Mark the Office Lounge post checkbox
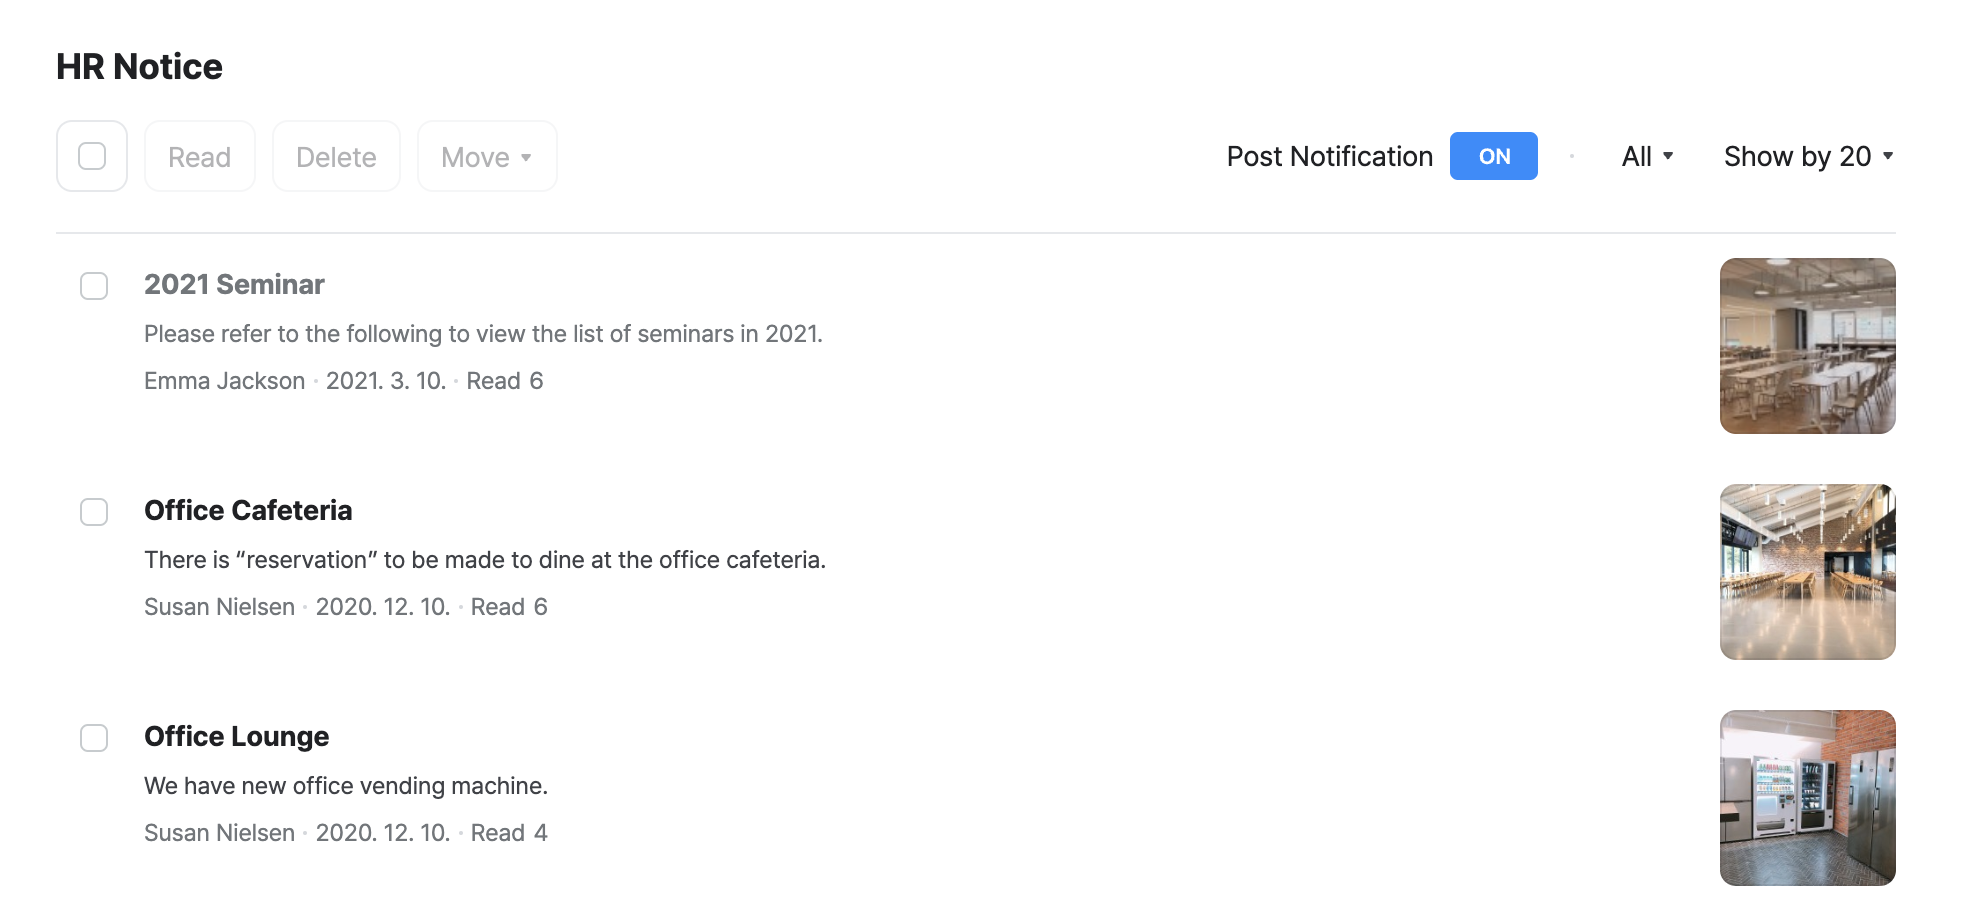The image size is (1962, 914). tap(94, 738)
